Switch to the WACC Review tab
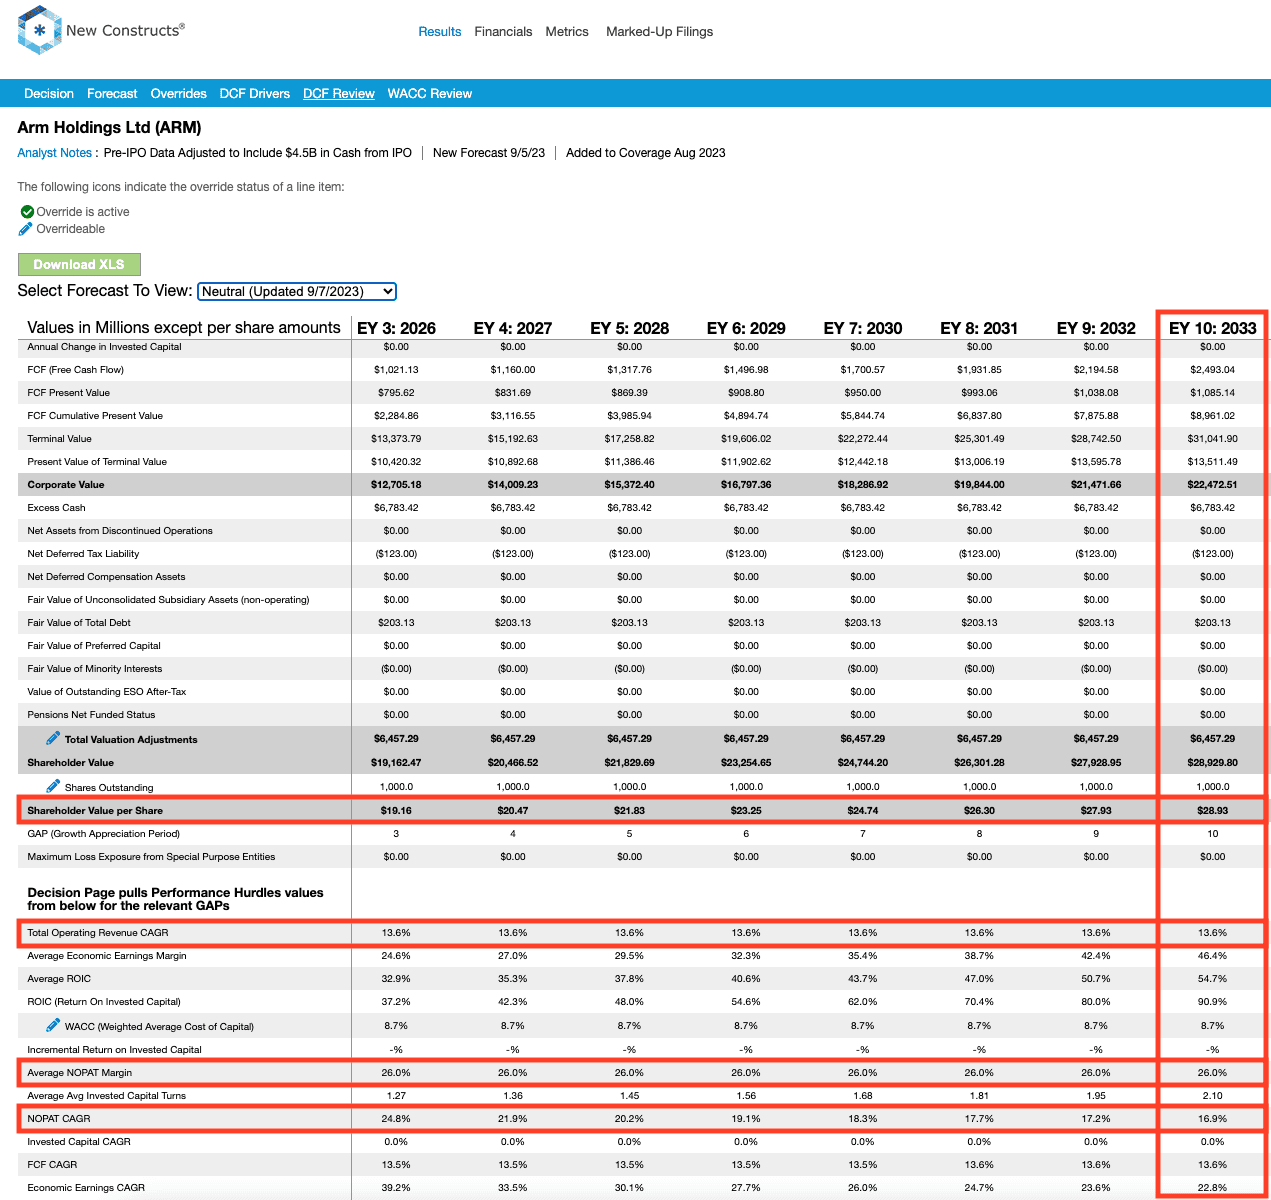This screenshot has height=1200, width=1271. click(x=429, y=94)
